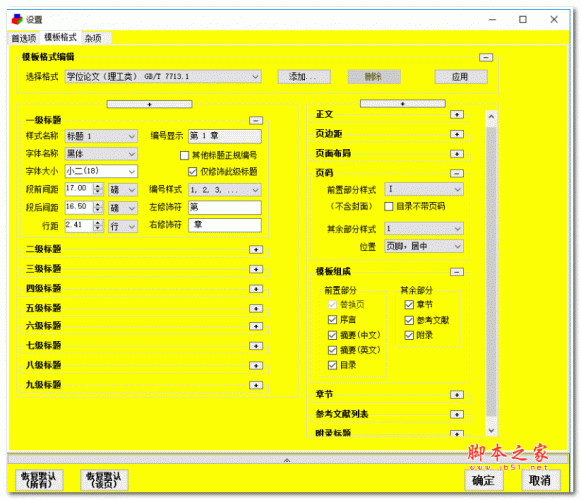The image size is (581, 500).
Task: Toggle the 摘要(中文) checkbox
Action: (332, 335)
